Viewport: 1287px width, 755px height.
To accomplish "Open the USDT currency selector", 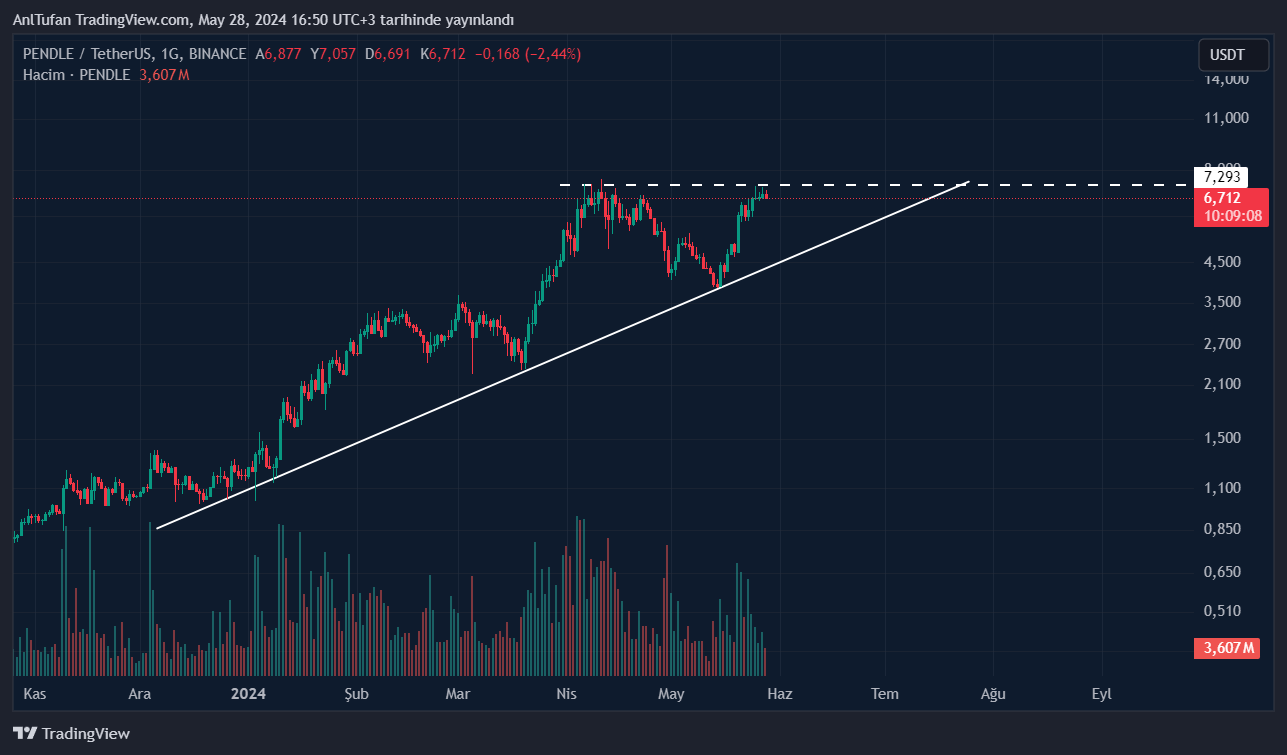I will (1227, 55).
